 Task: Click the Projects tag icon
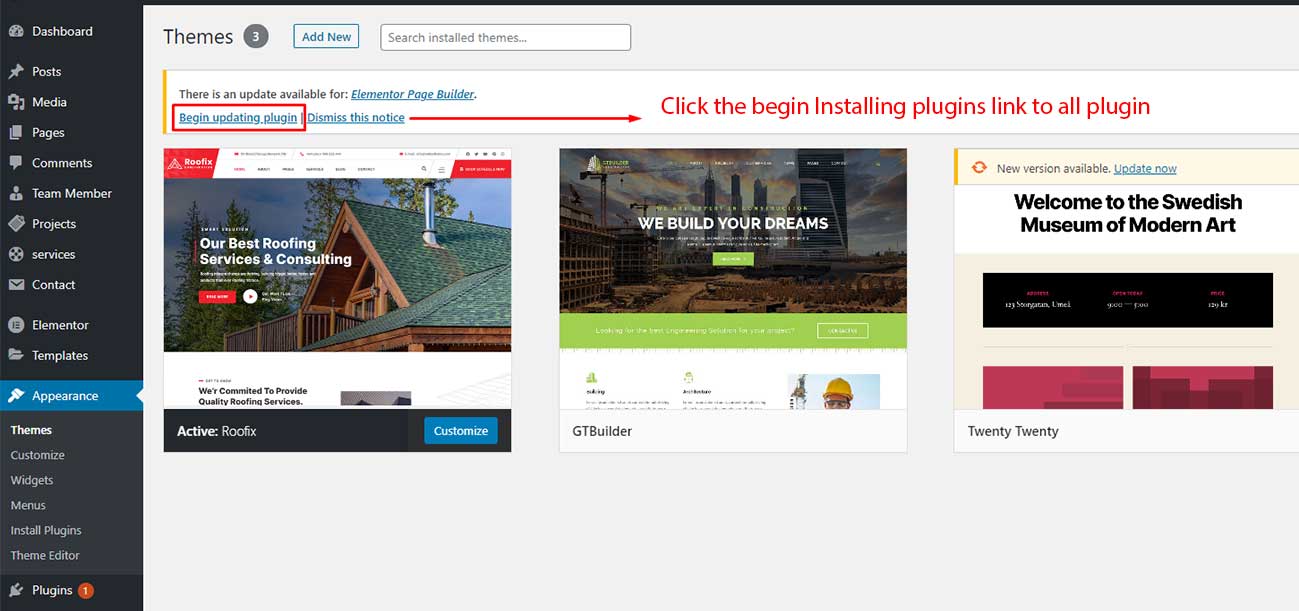(x=16, y=224)
